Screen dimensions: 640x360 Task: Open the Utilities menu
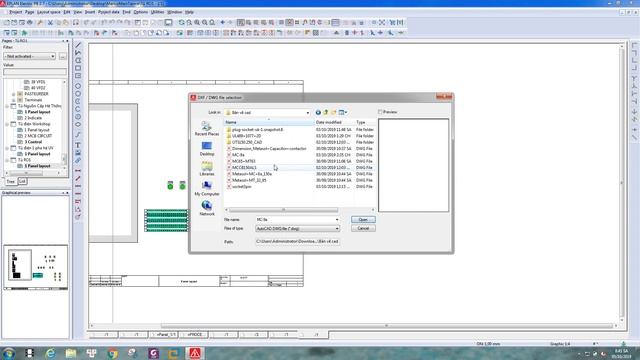point(157,12)
